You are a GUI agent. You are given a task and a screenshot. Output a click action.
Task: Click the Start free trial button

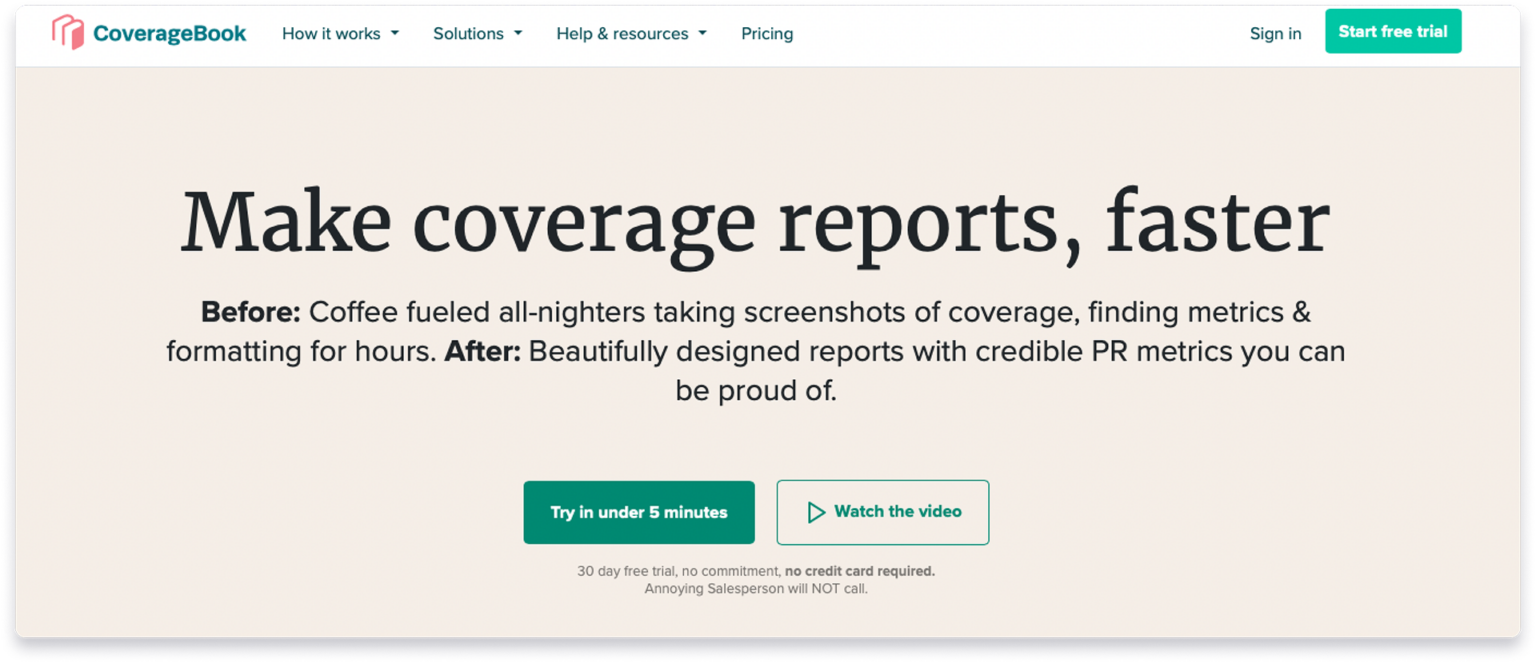coord(1393,31)
